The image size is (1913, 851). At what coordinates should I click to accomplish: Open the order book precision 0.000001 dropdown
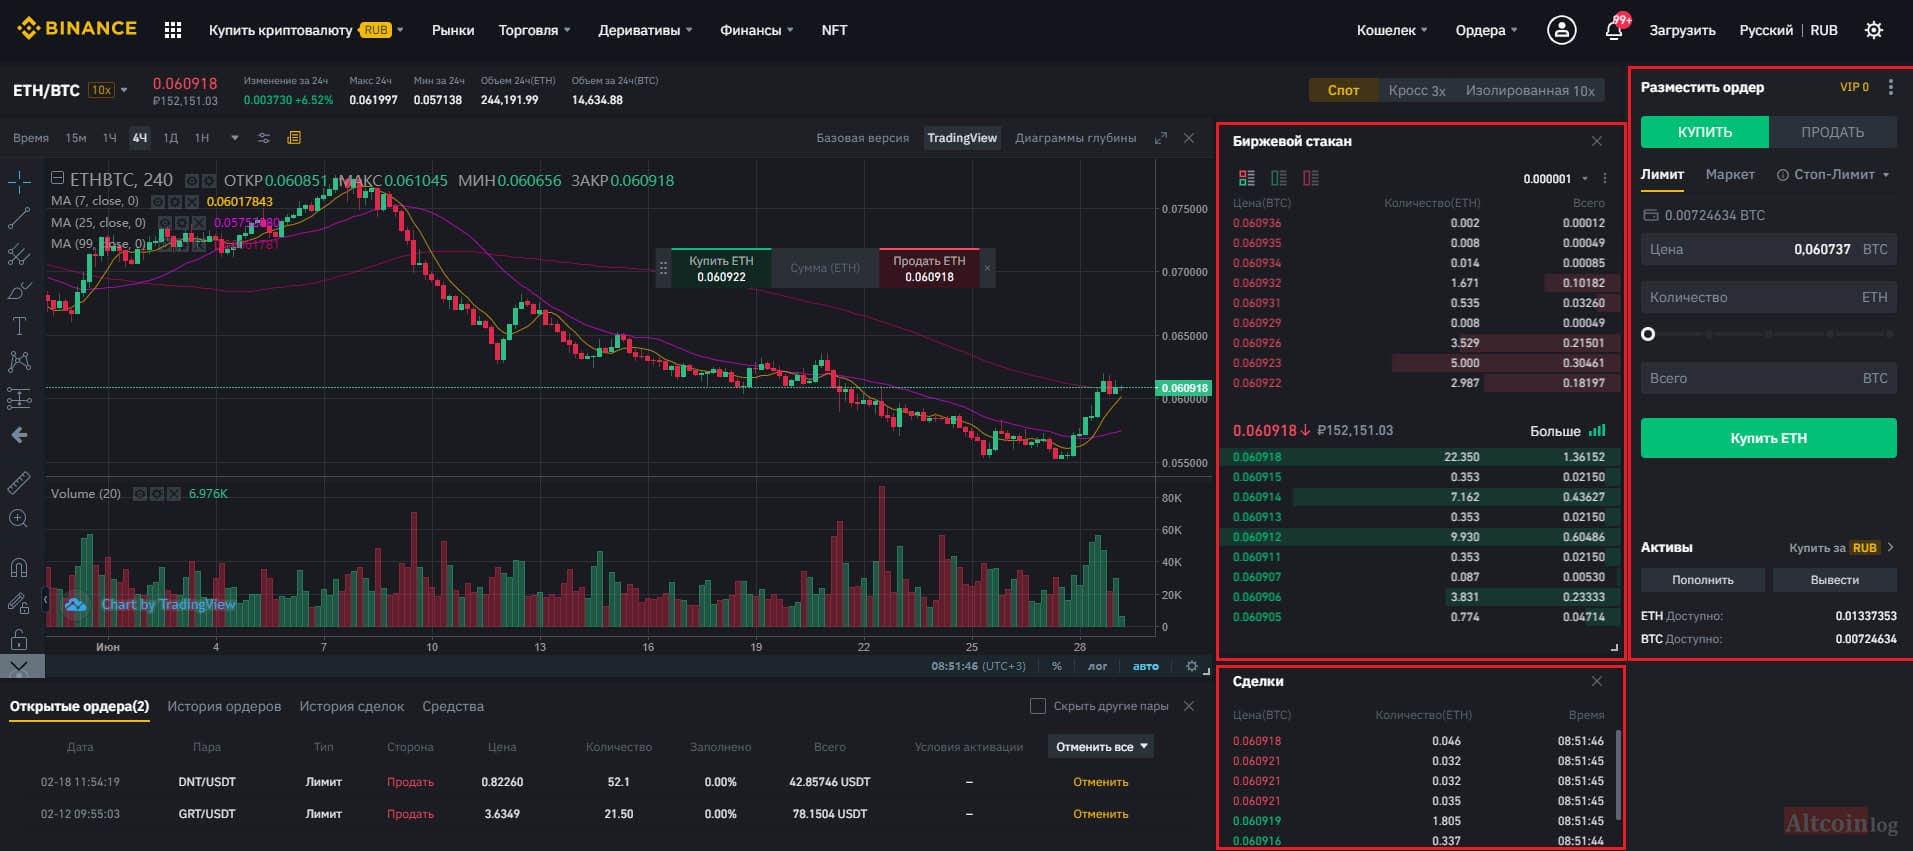1556,179
